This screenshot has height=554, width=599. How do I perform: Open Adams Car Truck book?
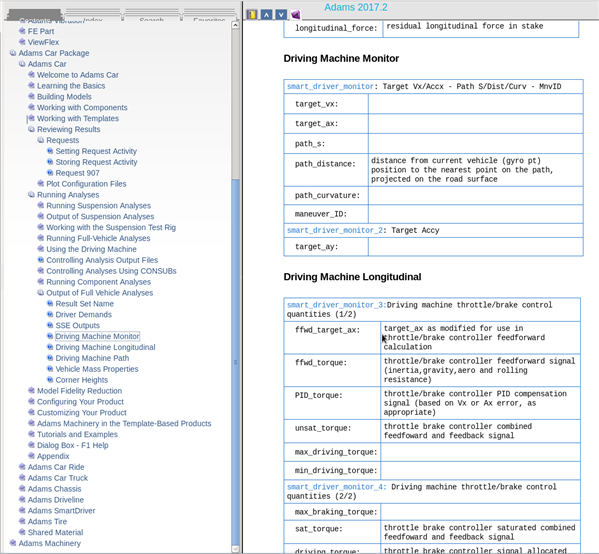click(x=58, y=478)
